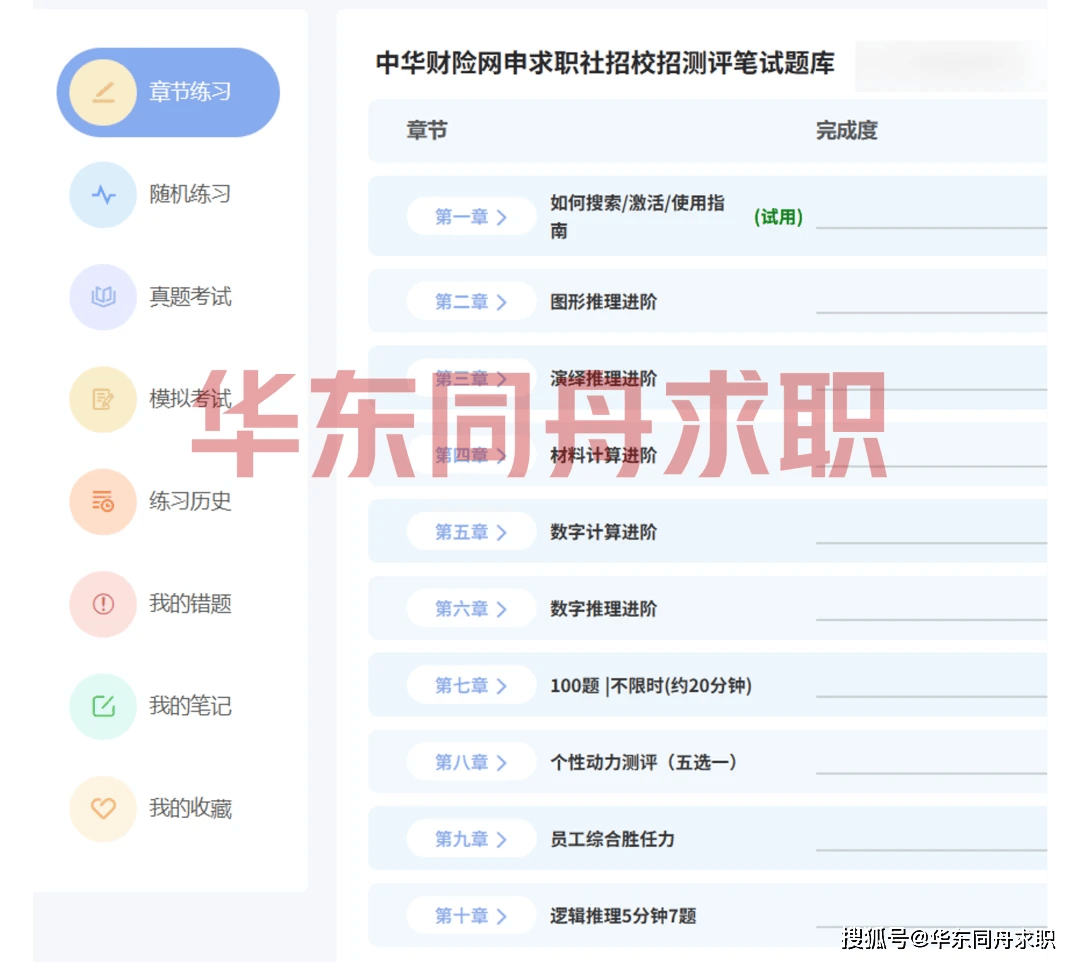
Task: View 练习历史 in the sidebar
Action: coord(190,501)
